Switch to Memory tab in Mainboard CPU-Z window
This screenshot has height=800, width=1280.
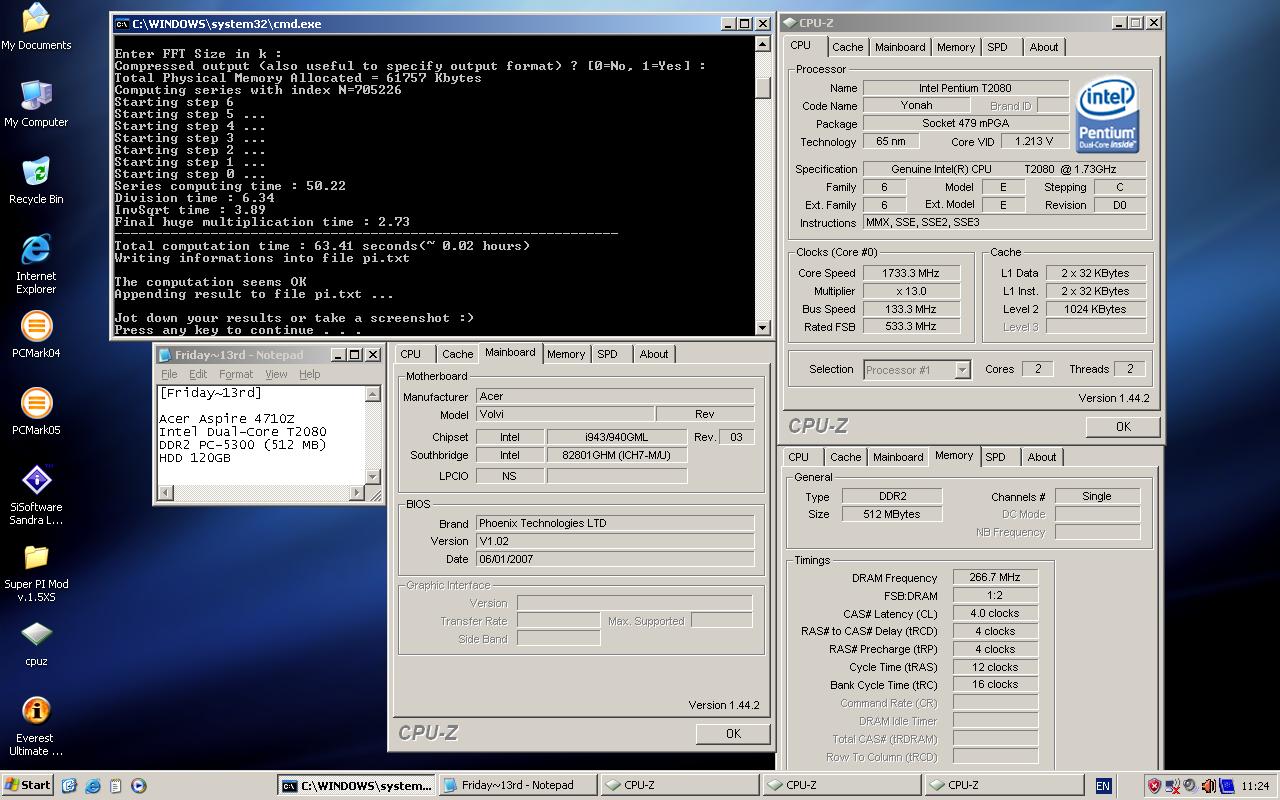point(566,354)
